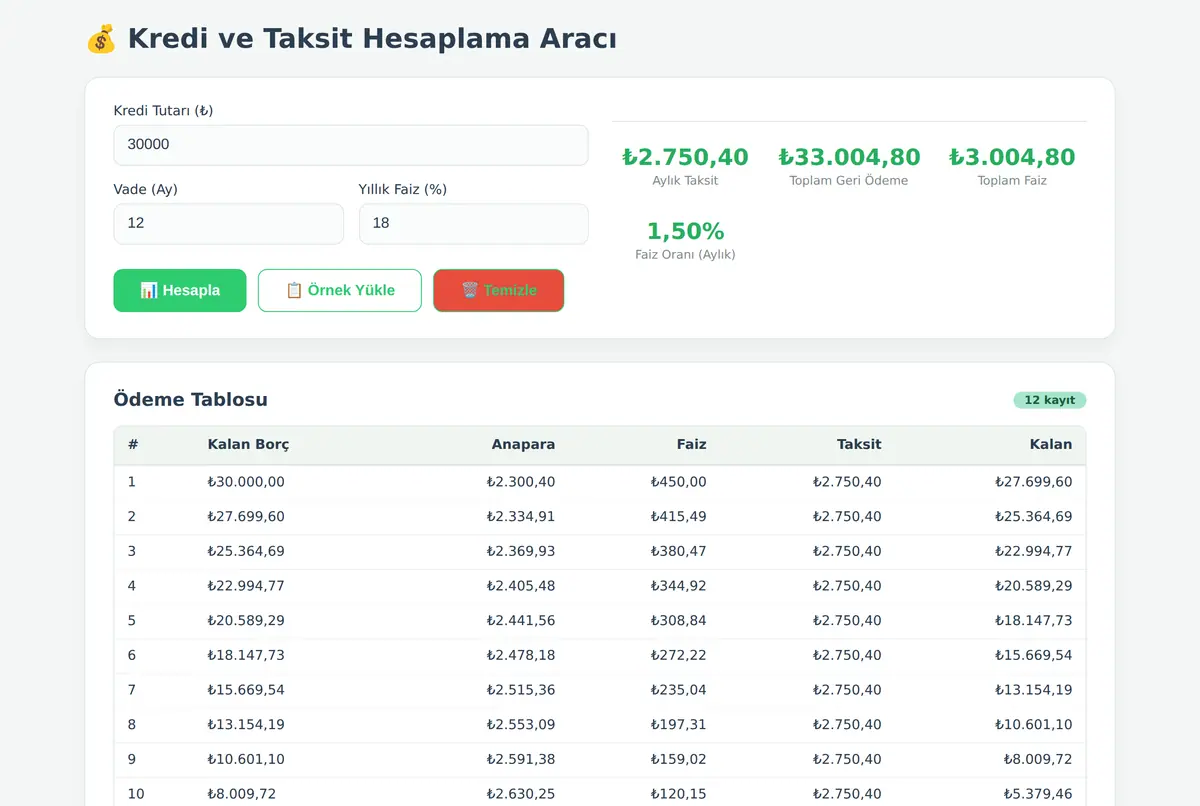The width and height of the screenshot is (1200, 806).
Task: Click the money bag icon in the title
Action: tap(101, 39)
